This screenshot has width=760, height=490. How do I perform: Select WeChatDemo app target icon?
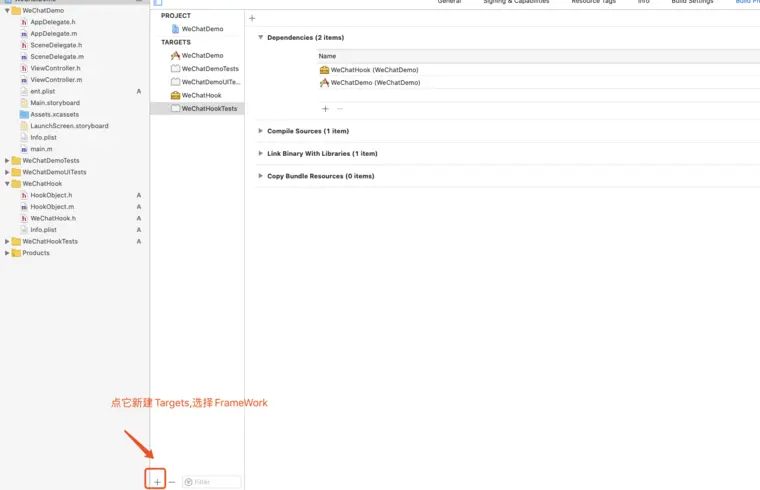tap(175, 55)
